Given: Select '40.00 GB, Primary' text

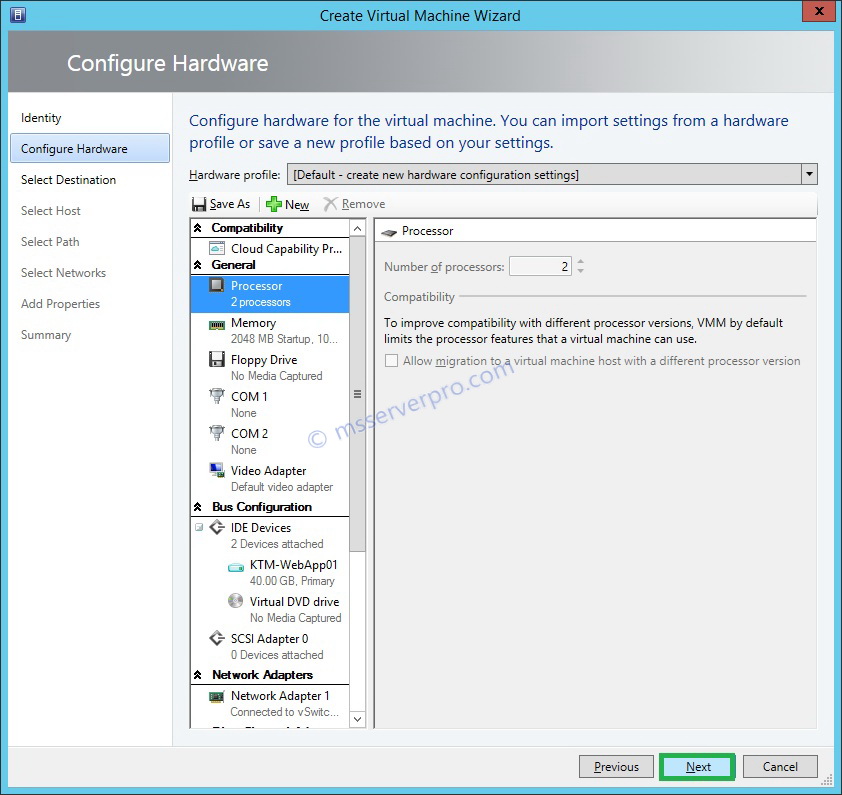Looking at the screenshot, I should pyautogui.click(x=292, y=581).
